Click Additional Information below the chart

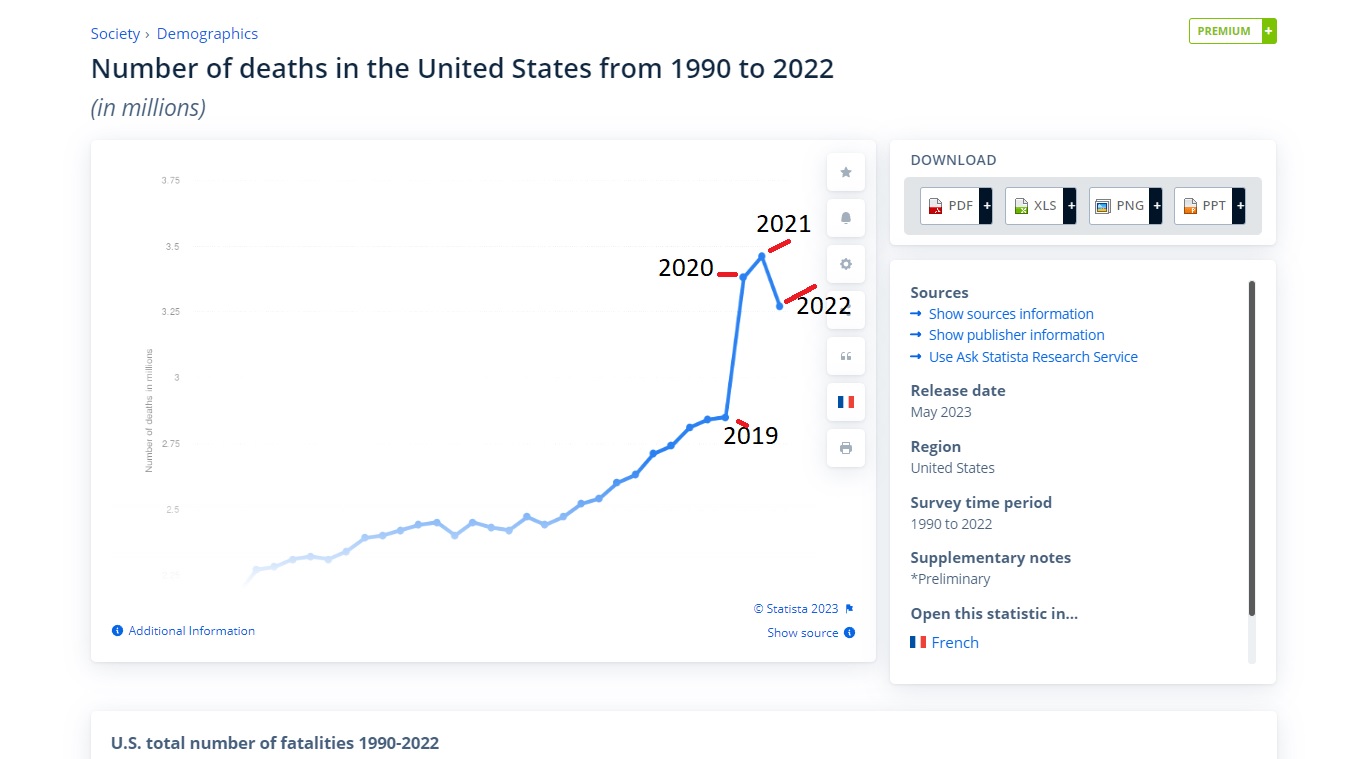[191, 631]
